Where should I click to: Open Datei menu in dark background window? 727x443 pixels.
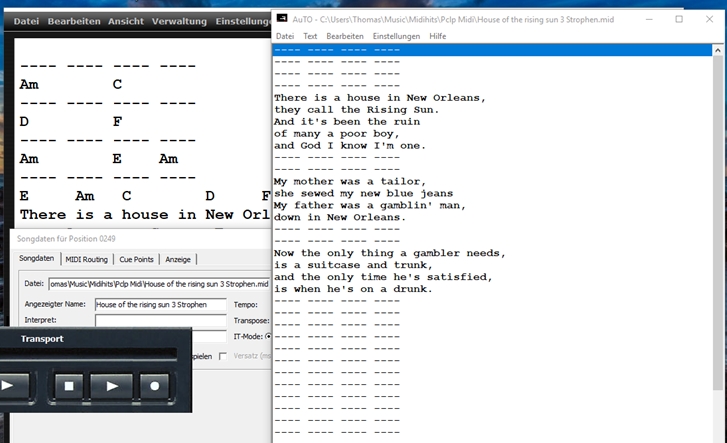(x=26, y=21)
